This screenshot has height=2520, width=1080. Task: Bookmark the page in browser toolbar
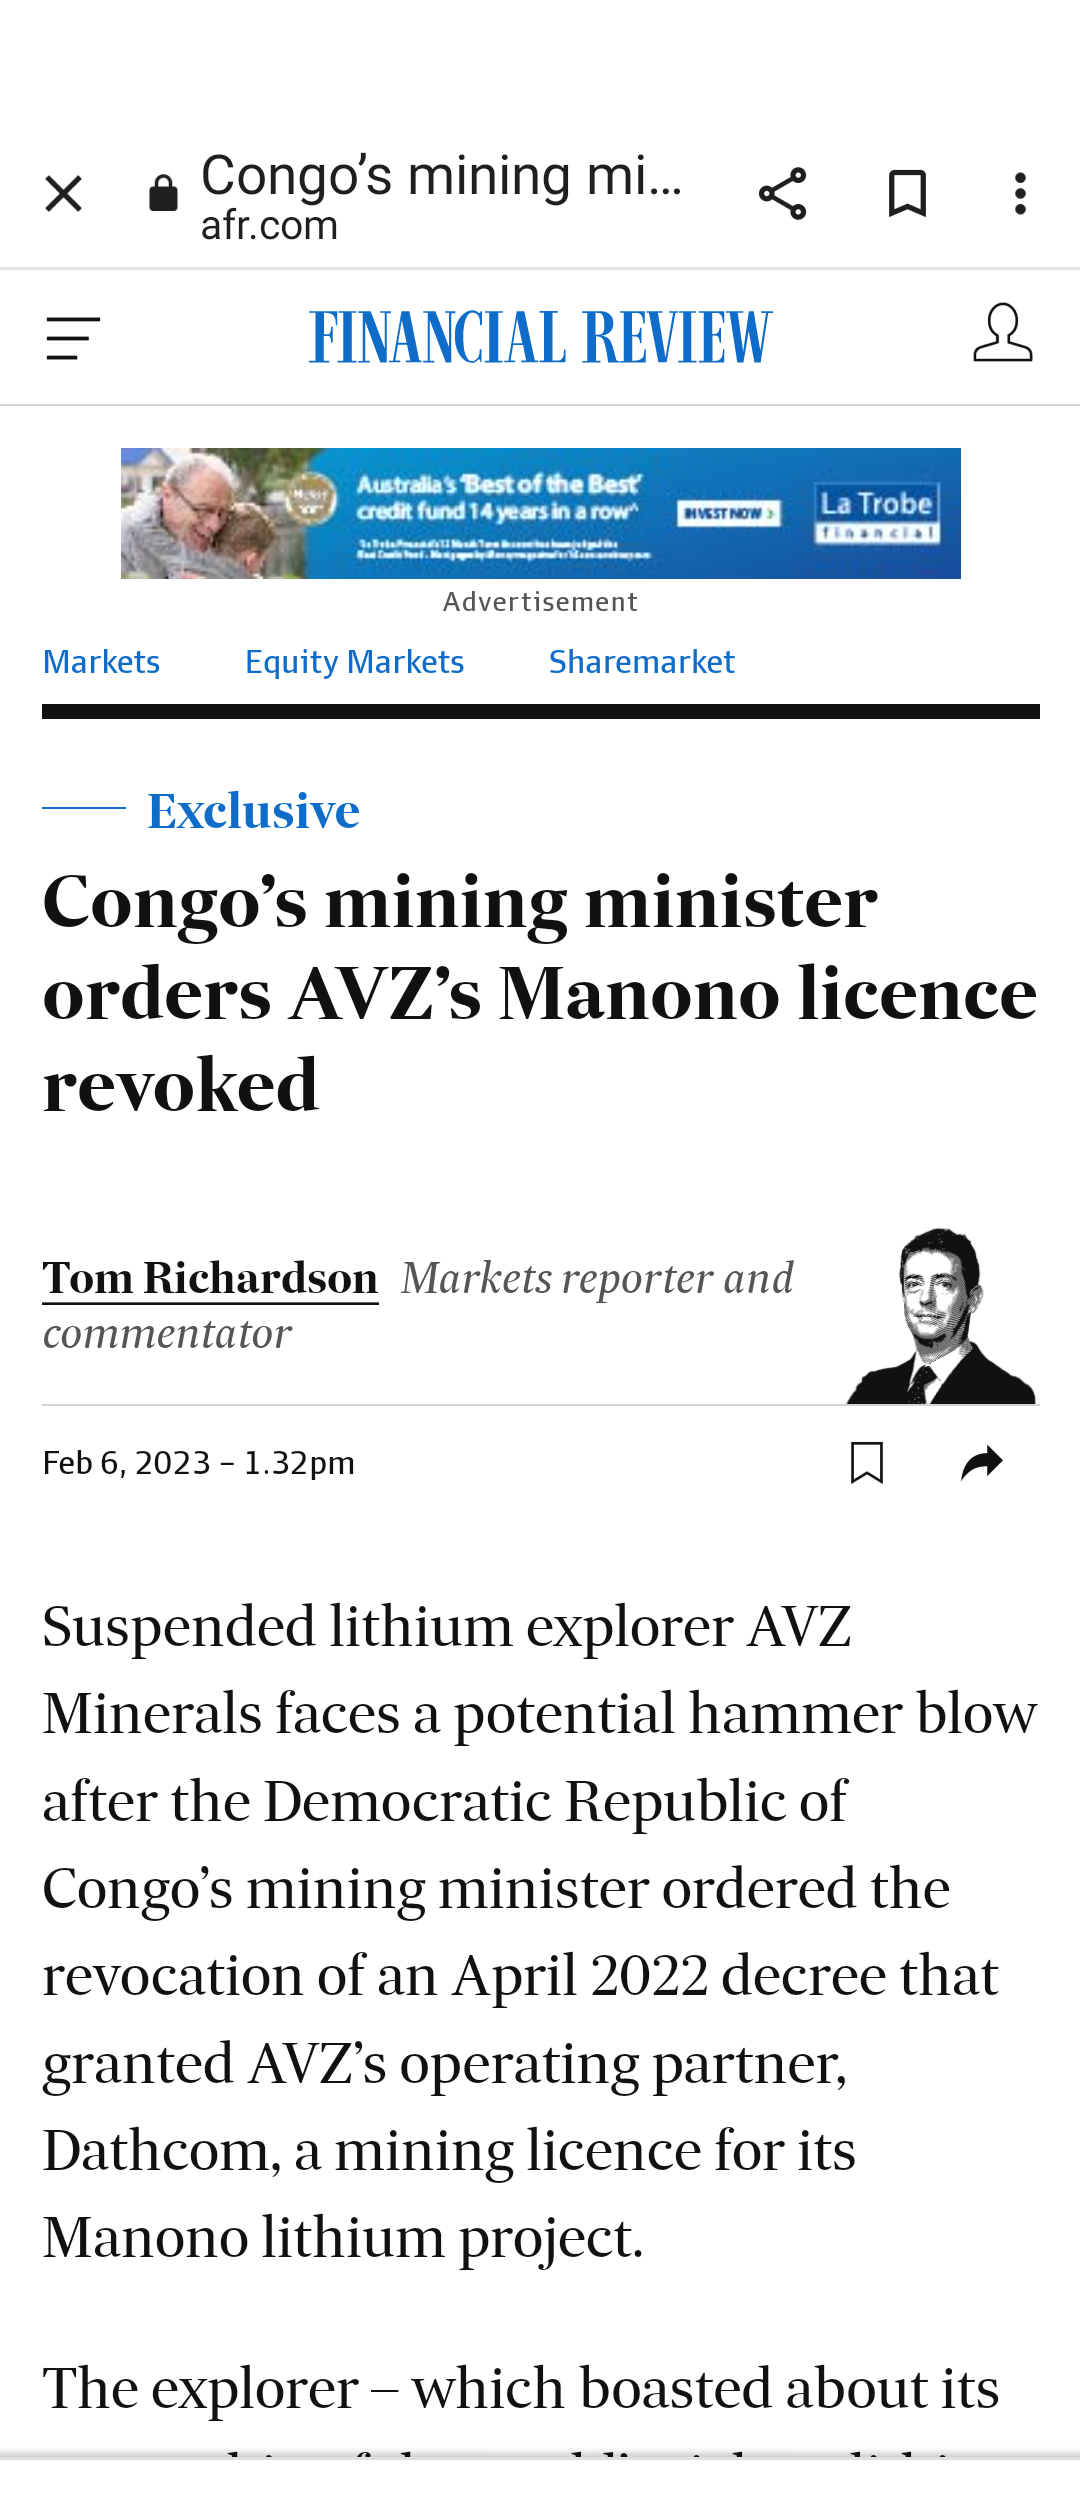click(x=907, y=194)
